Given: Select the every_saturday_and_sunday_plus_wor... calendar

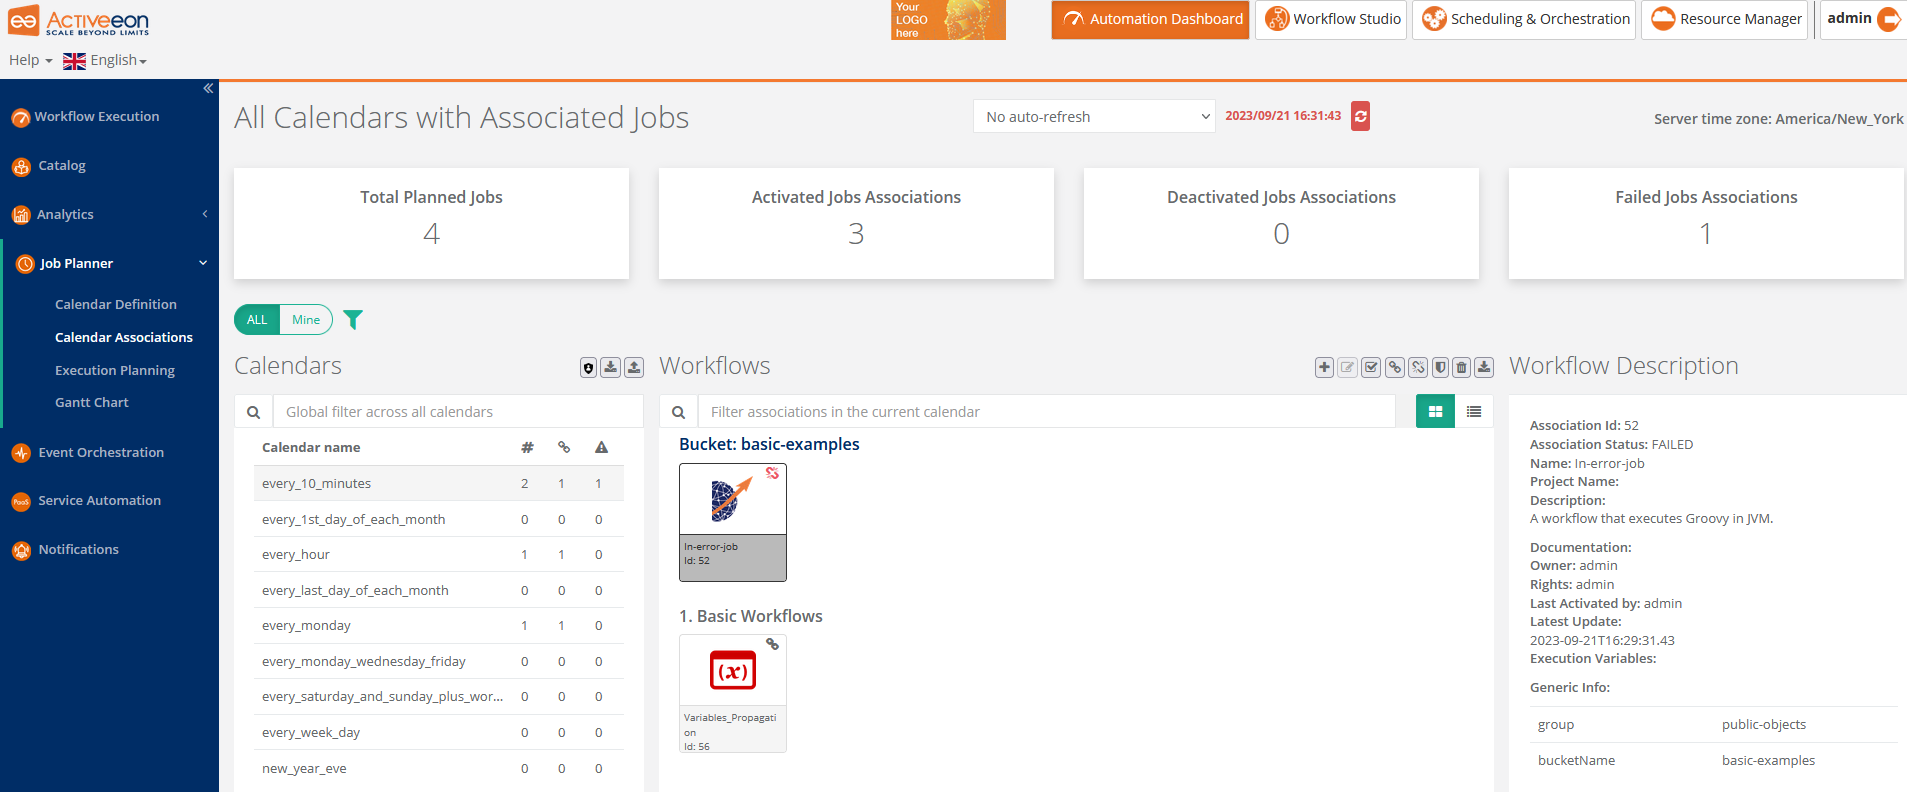Looking at the screenshot, I should (439, 696).
